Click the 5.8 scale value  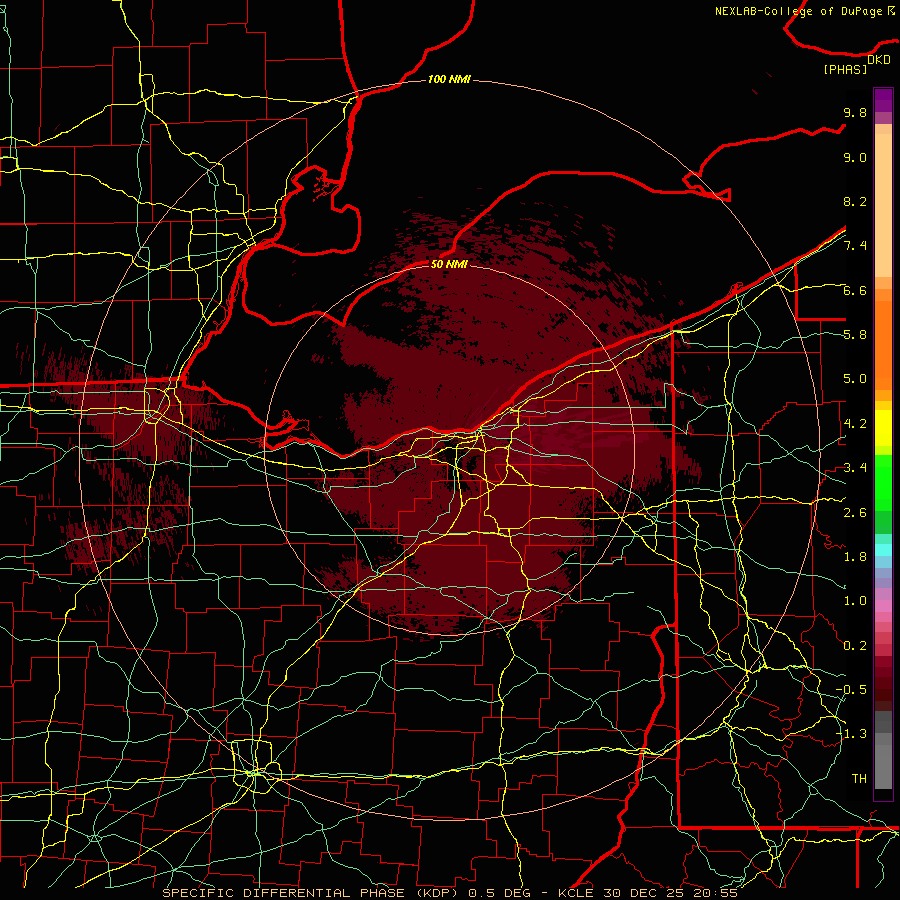[855, 335]
